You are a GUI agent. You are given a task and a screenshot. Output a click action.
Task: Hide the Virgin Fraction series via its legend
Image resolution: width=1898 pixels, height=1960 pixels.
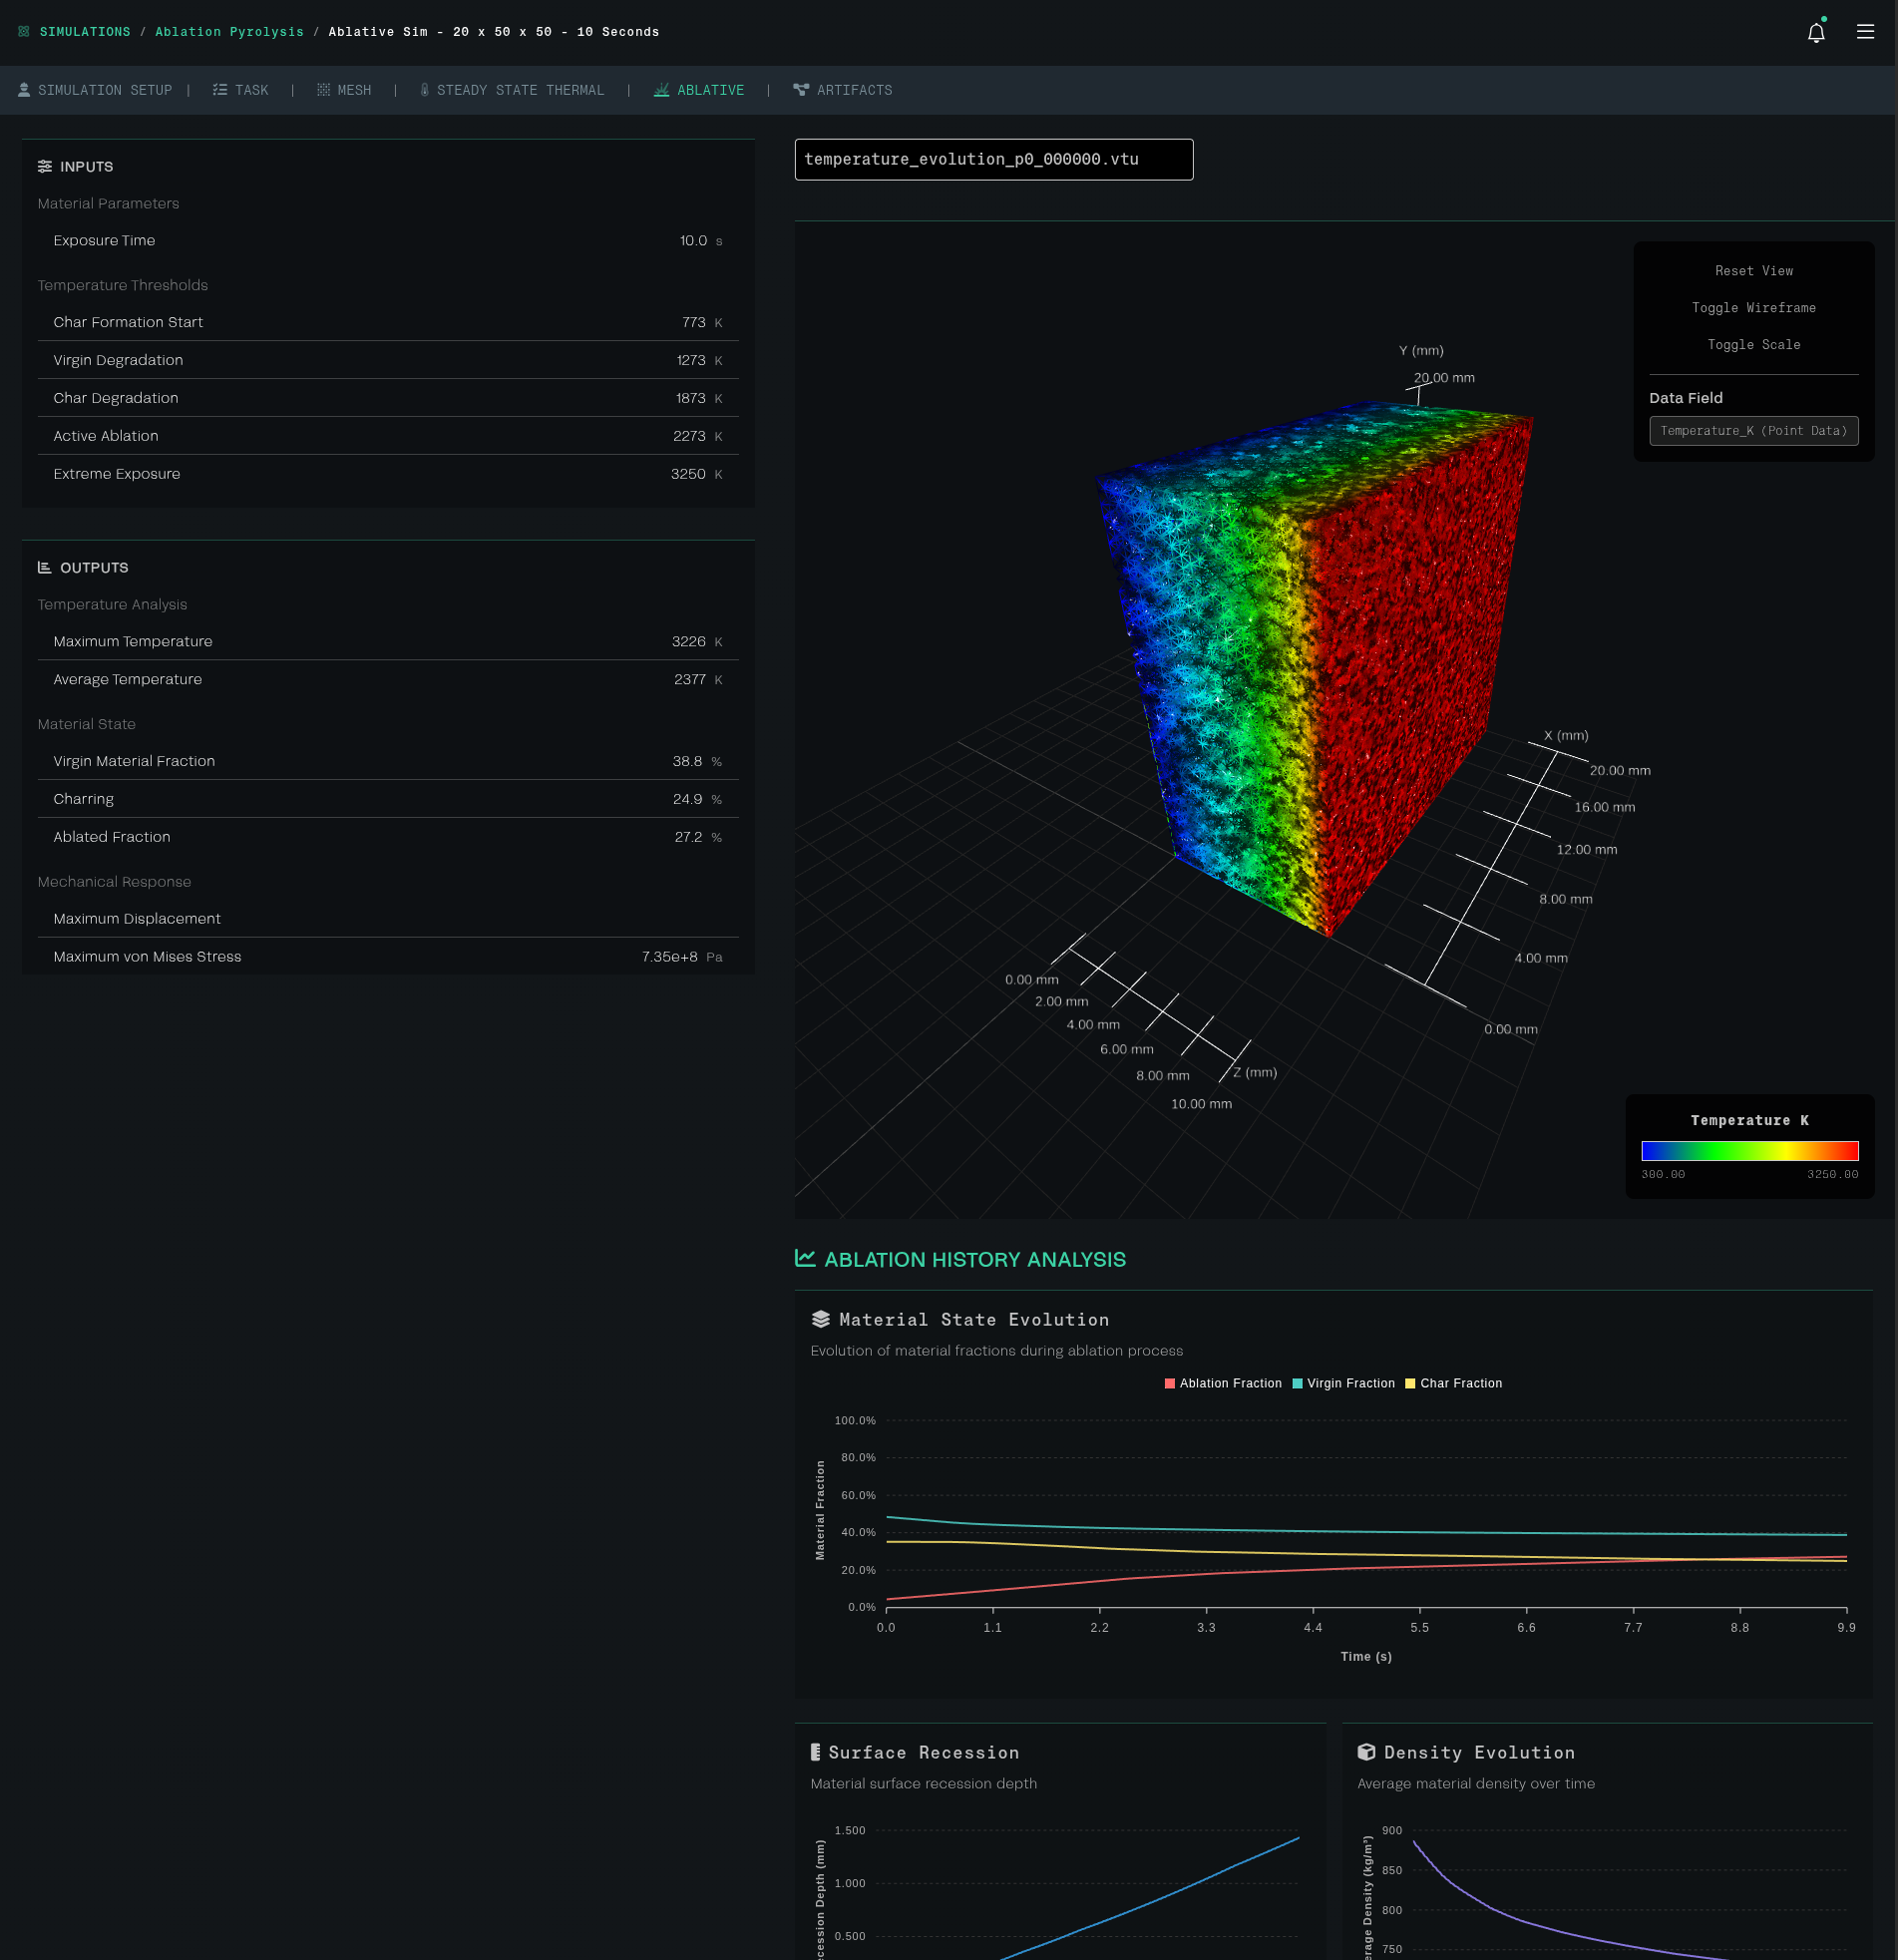[x=1343, y=1383]
